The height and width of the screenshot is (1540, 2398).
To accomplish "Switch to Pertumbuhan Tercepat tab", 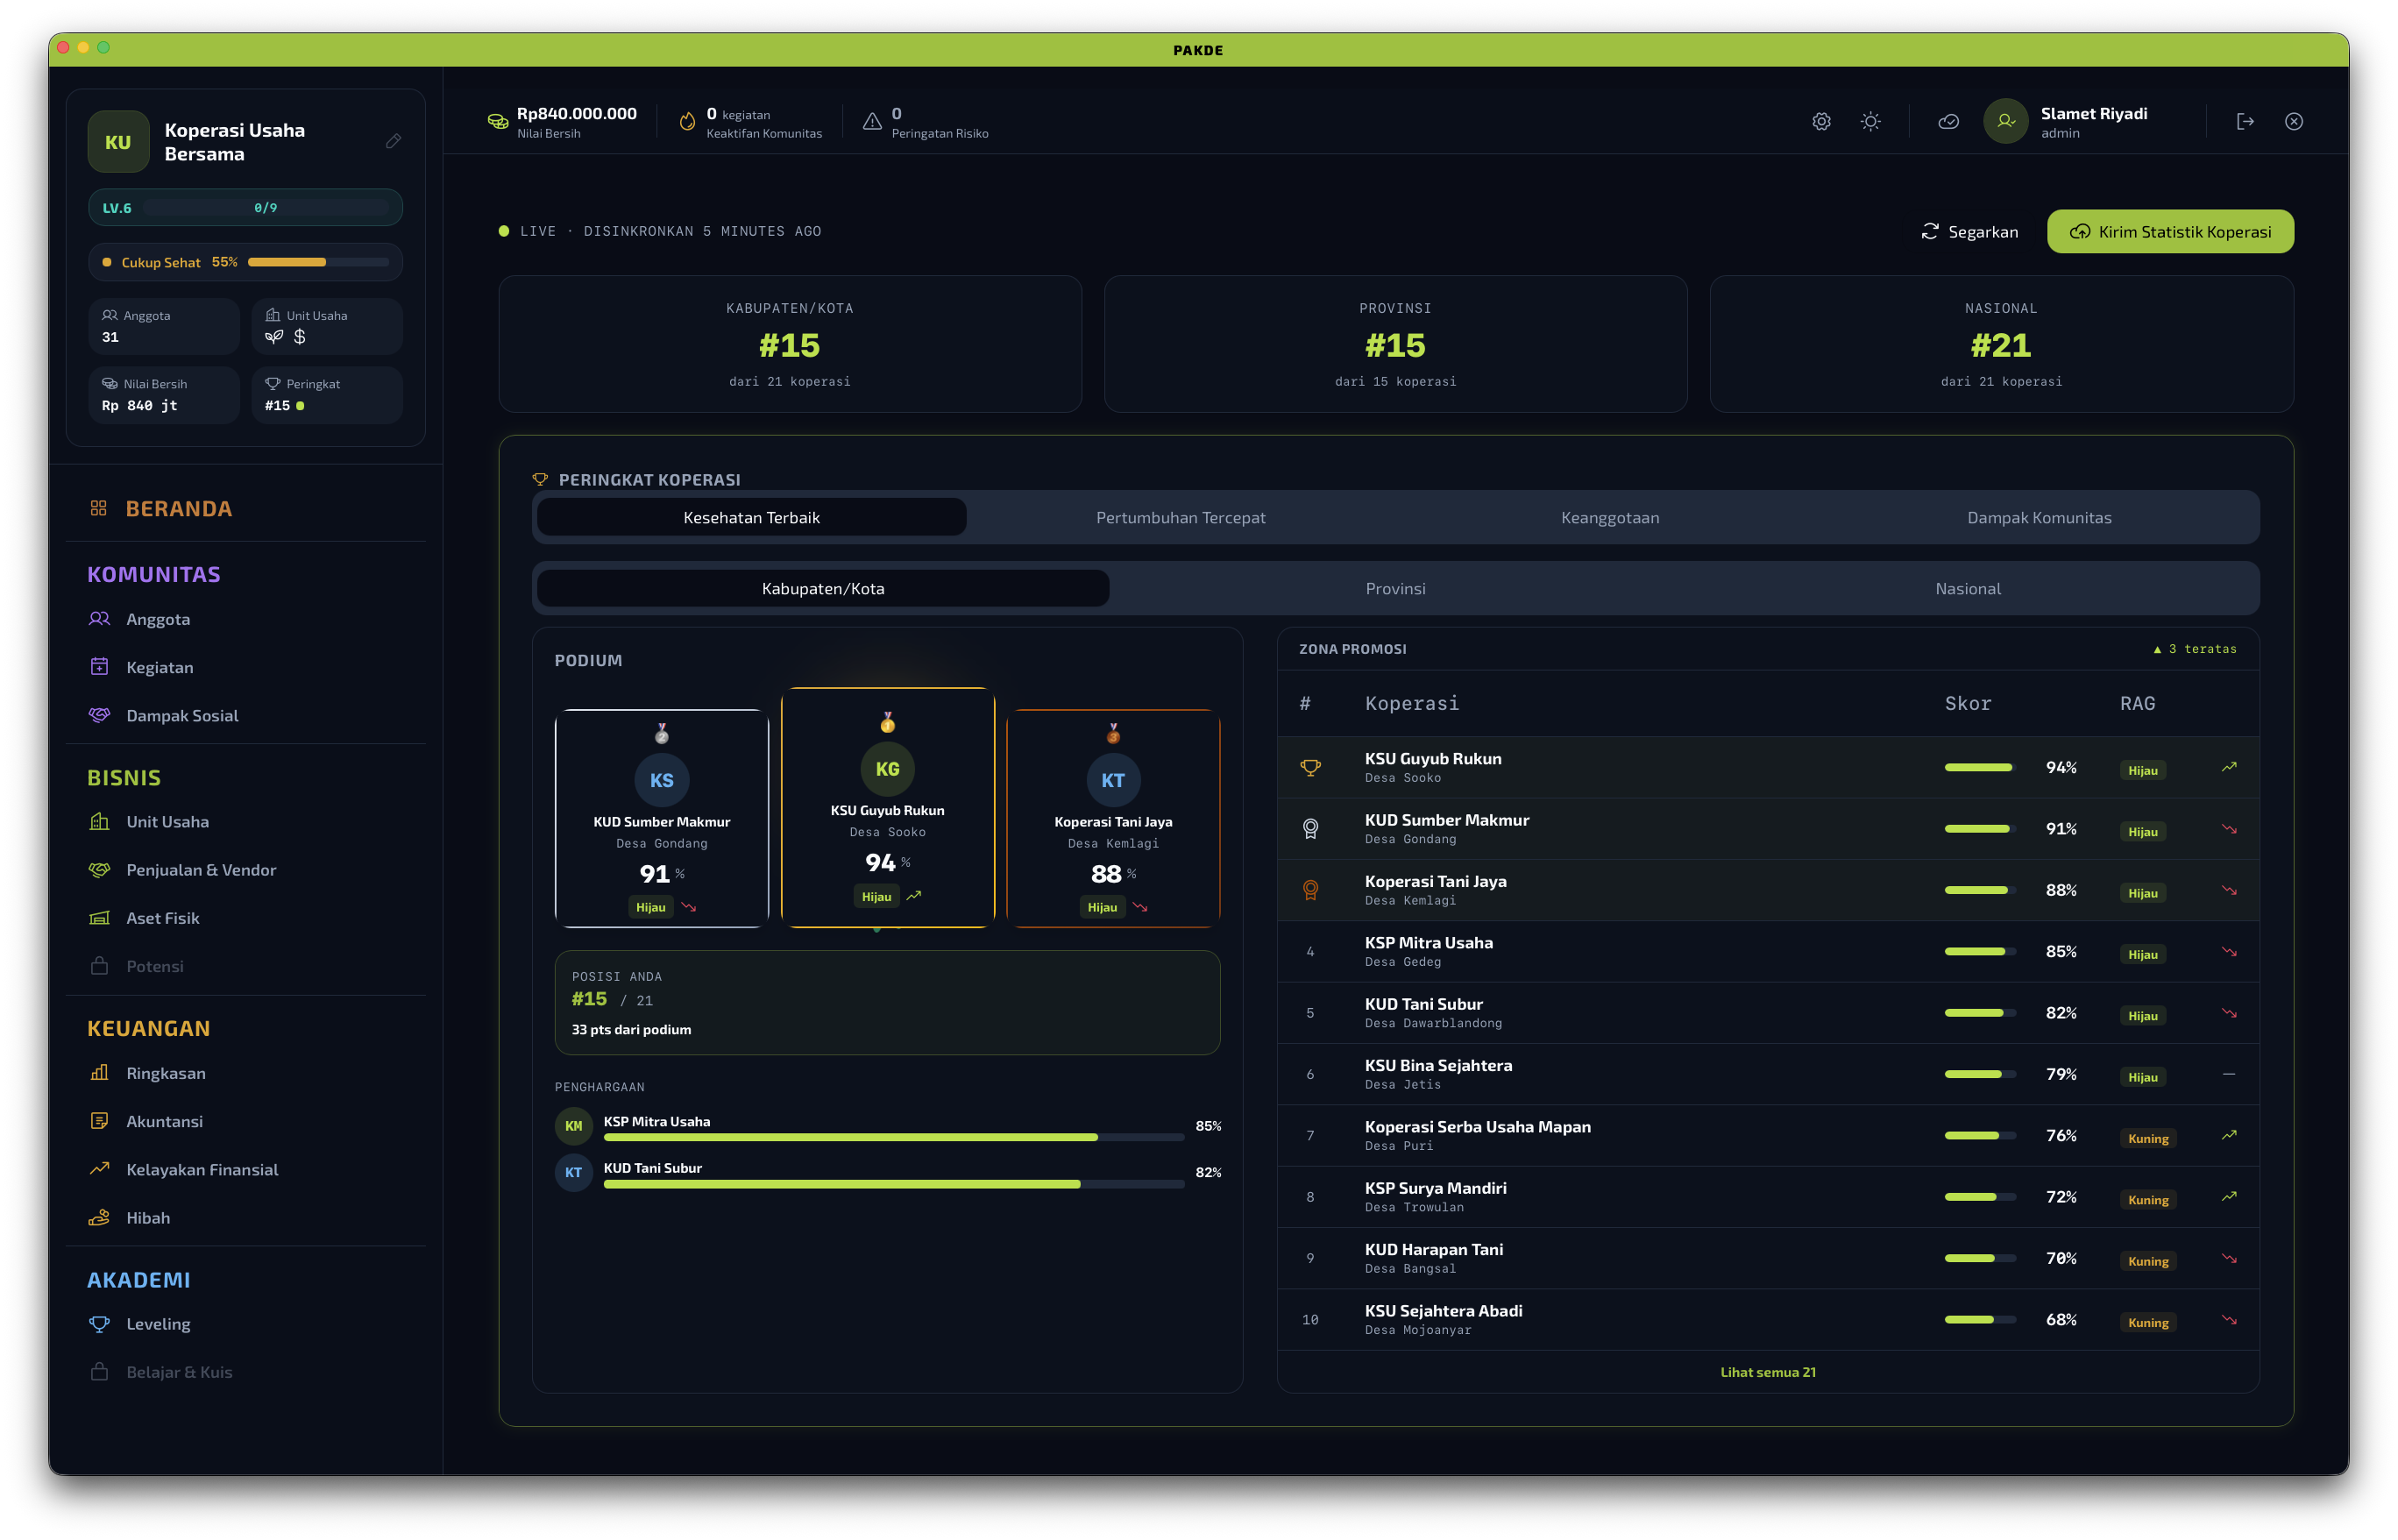I will 1180,518.
